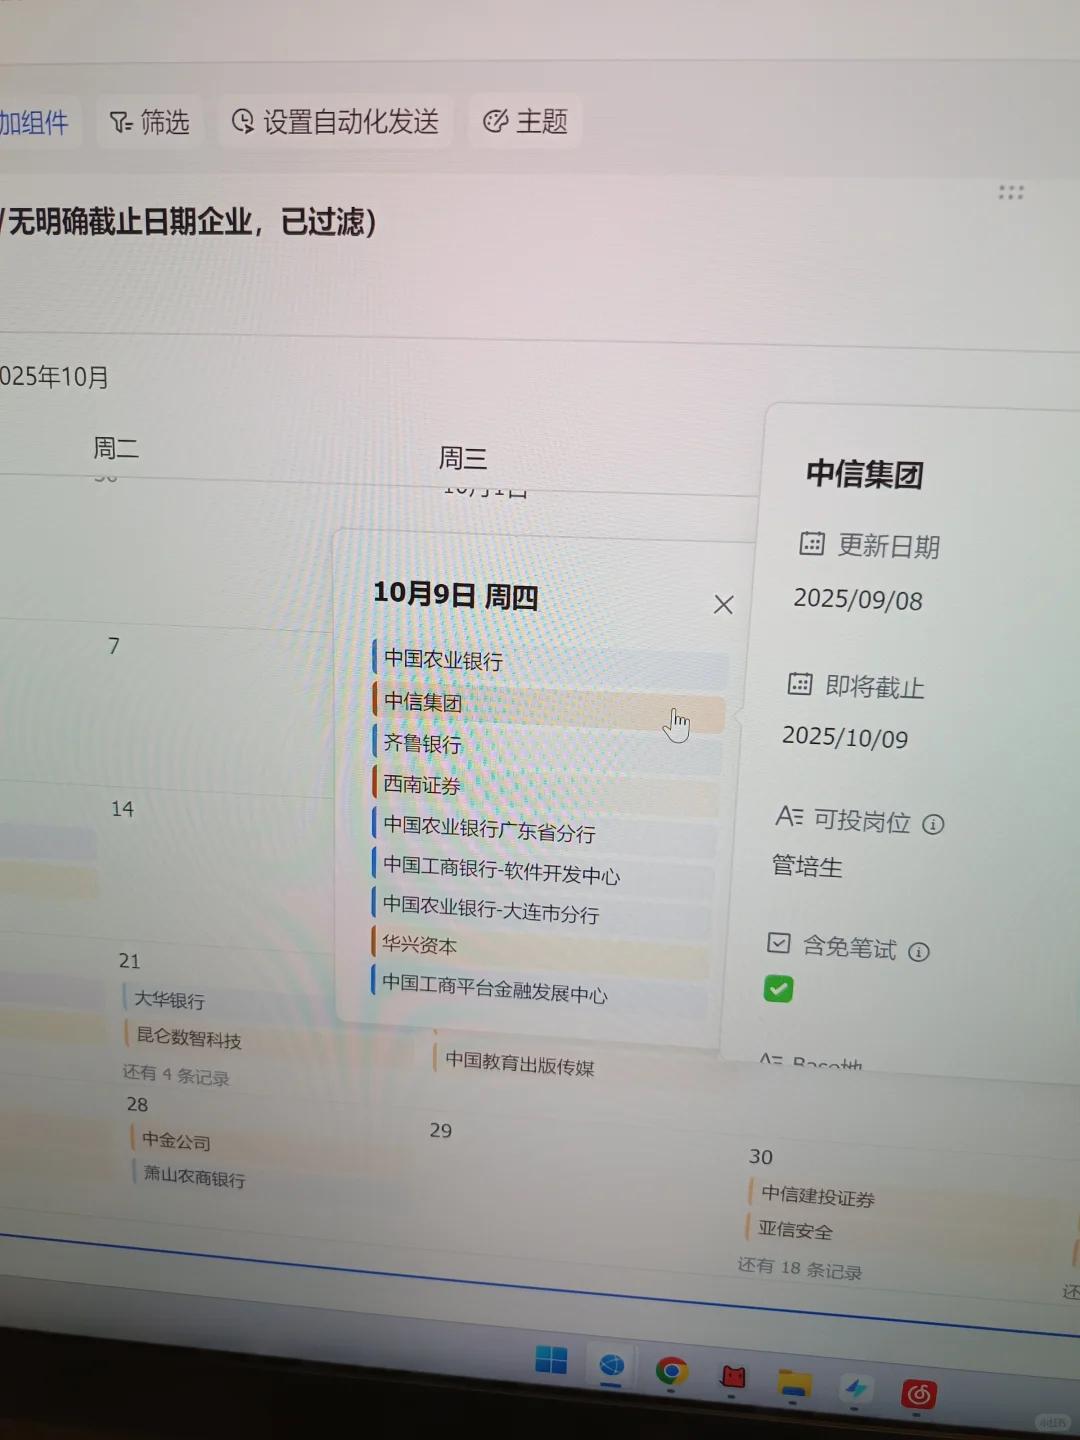Click the 2025/09/08 update date value
The height and width of the screenshot is (1440, 1080).
[x=857, y=599]
